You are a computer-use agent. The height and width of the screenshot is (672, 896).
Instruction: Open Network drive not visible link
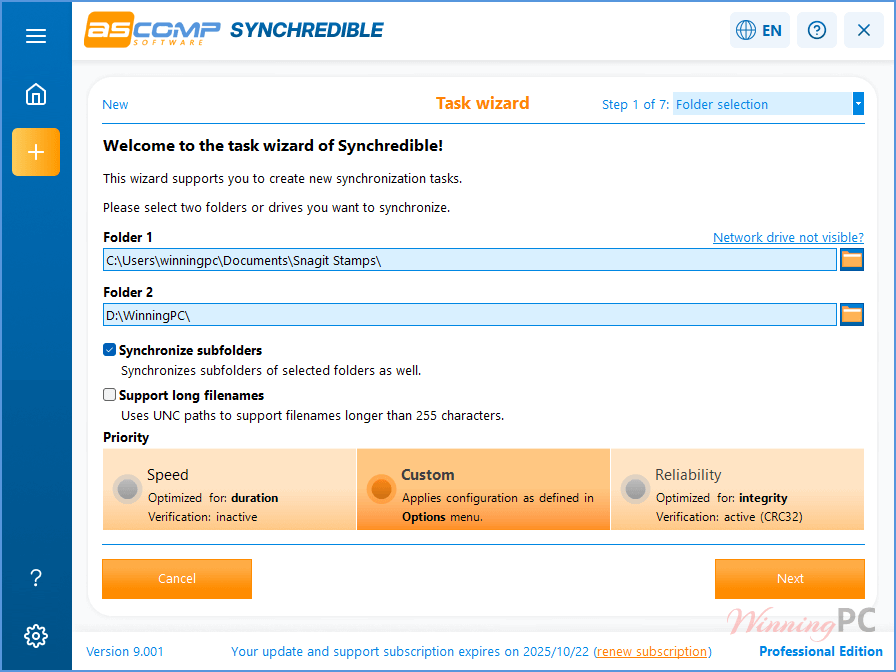[x=788, y=237]
